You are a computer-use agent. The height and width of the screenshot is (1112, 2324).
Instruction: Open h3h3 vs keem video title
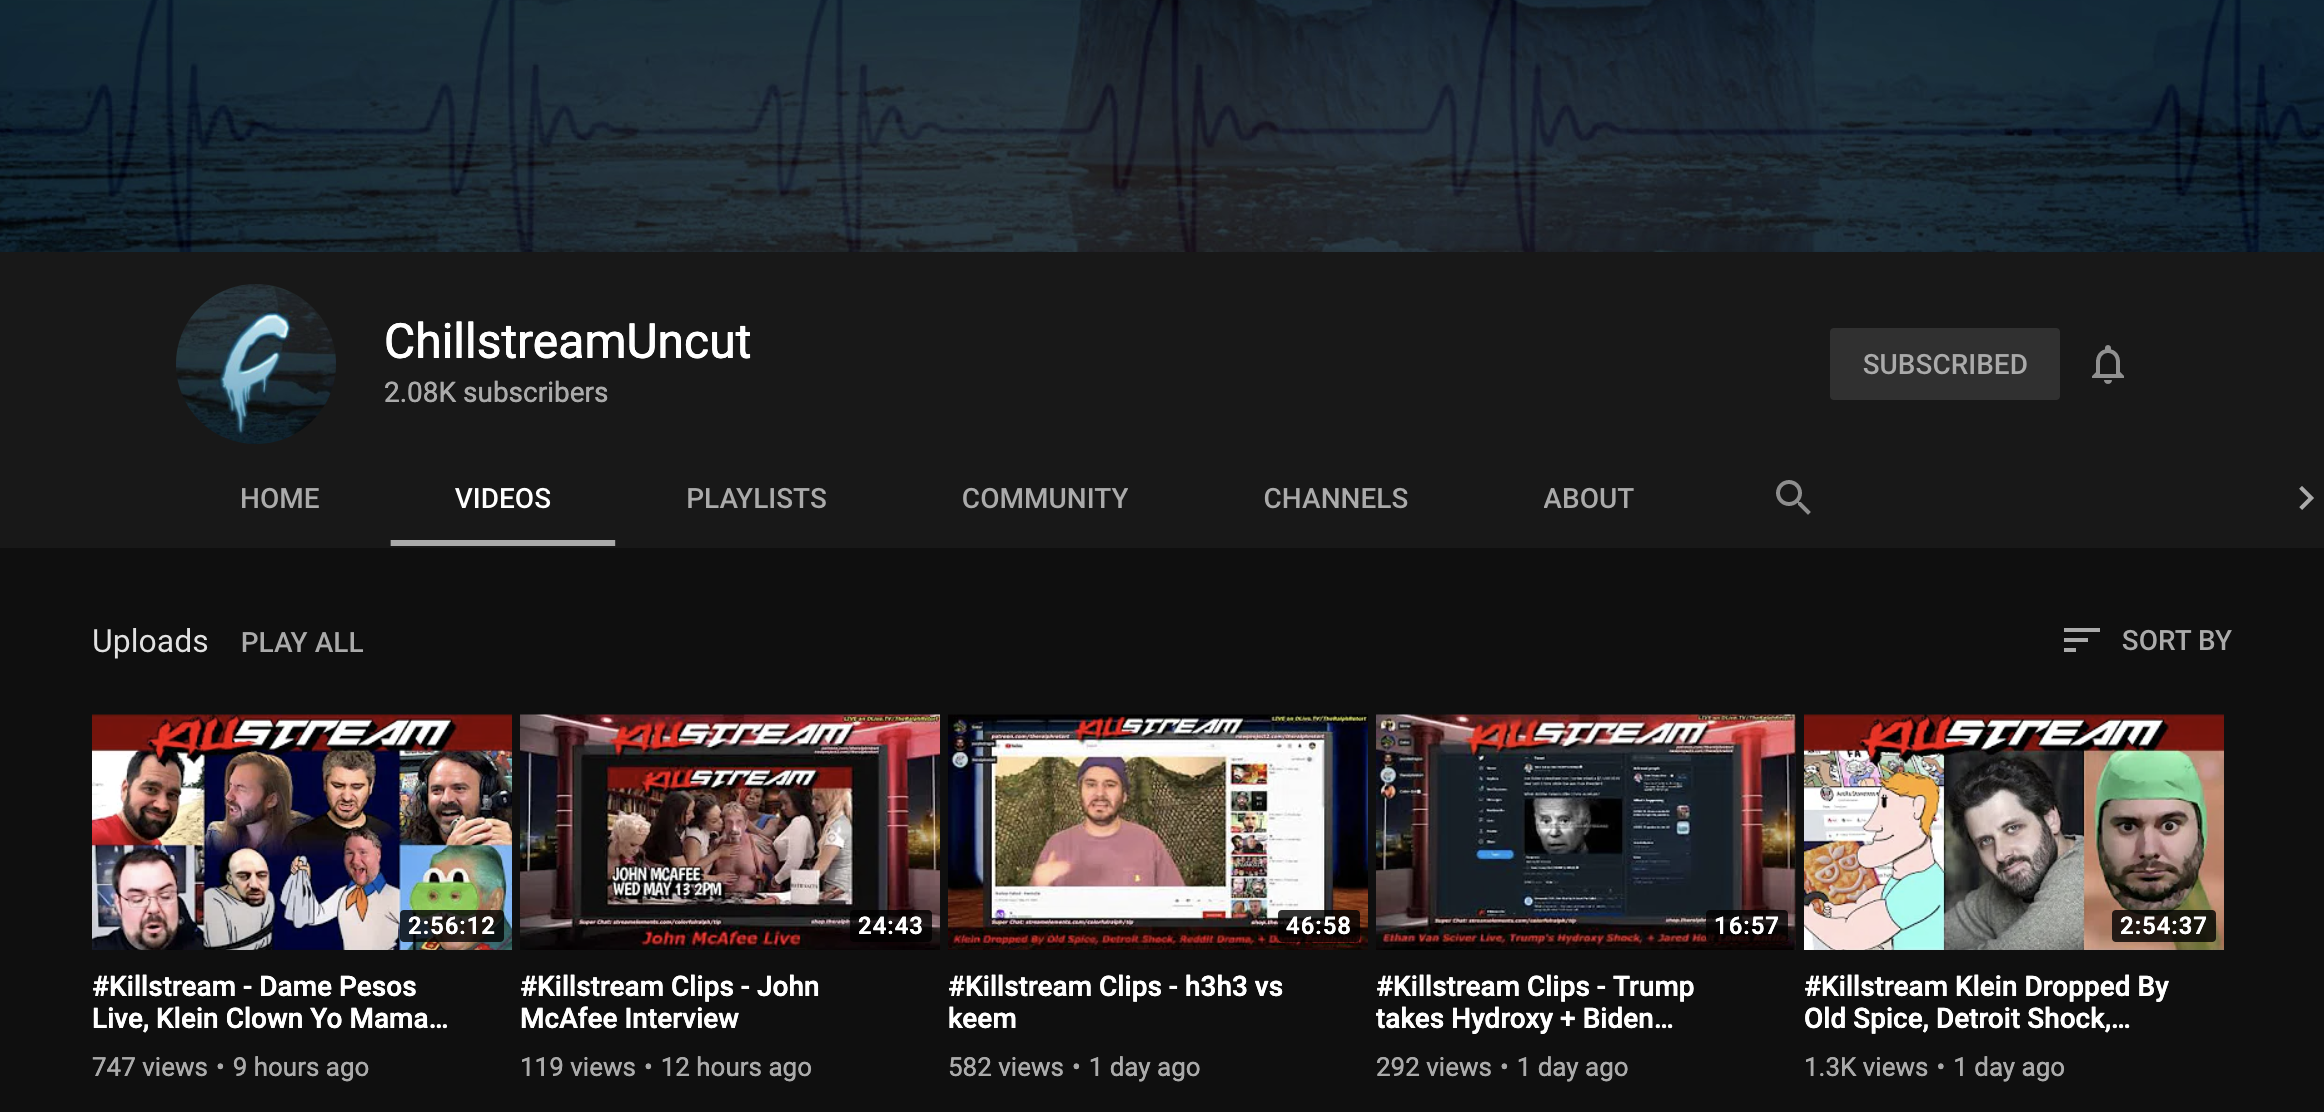click(x=1115, y=1002)
